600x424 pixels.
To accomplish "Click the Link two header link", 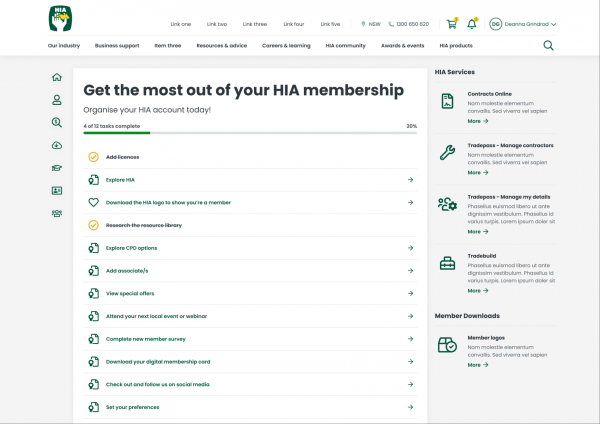I will [x=217, y=24].
